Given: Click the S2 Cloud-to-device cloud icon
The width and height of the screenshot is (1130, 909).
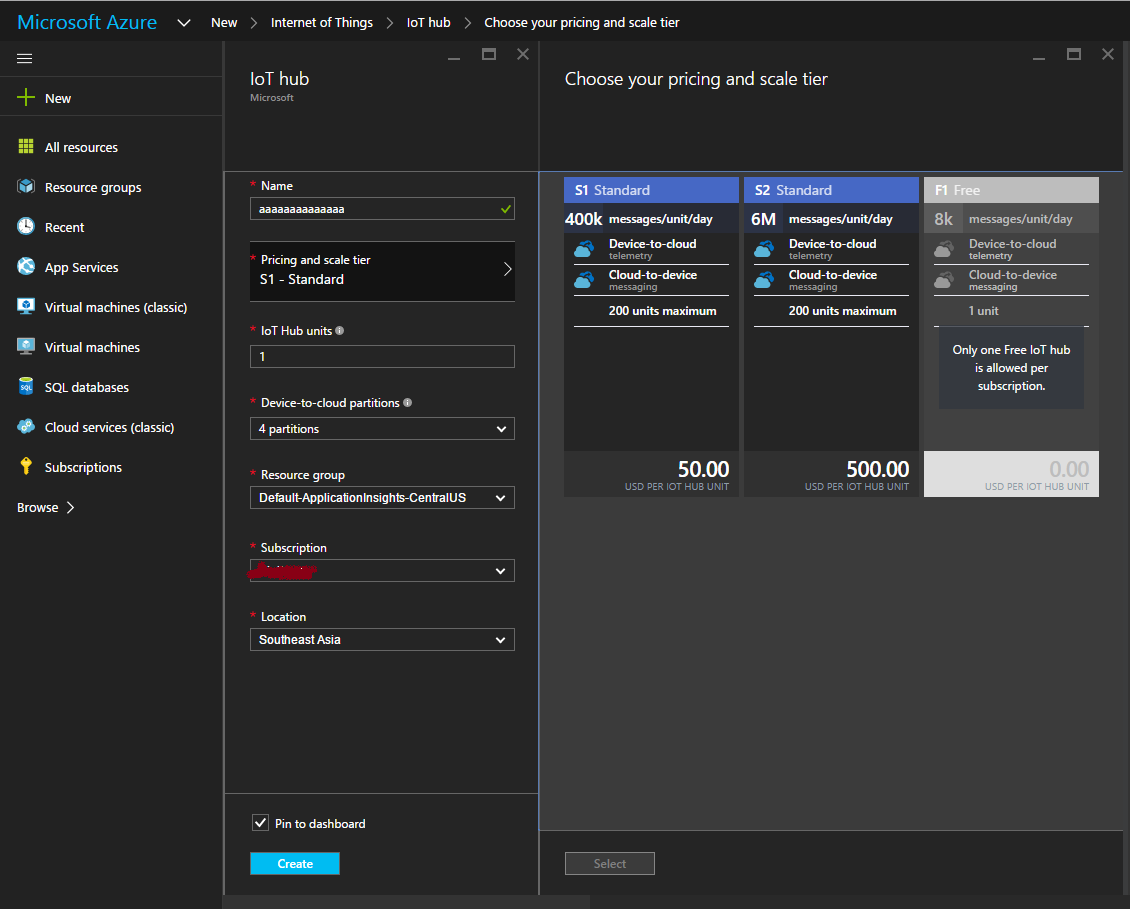Looking at the screenshot, I should tap(765, 280).
